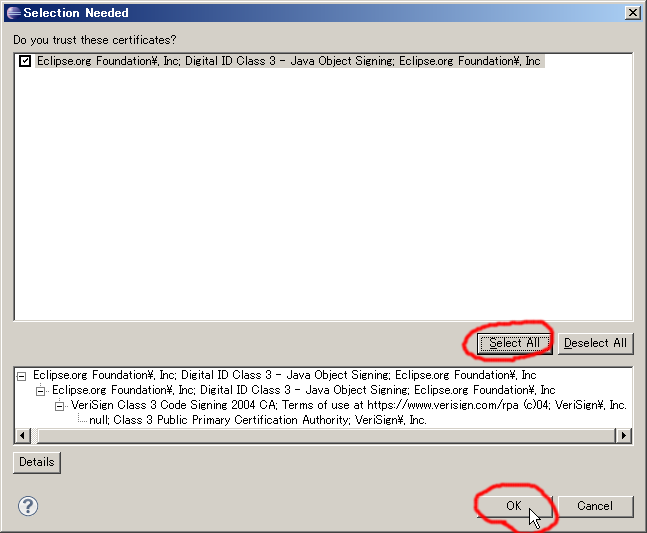Click the certificate tree's right scroll arrow
647x533 pixels.
pos(623,435)
